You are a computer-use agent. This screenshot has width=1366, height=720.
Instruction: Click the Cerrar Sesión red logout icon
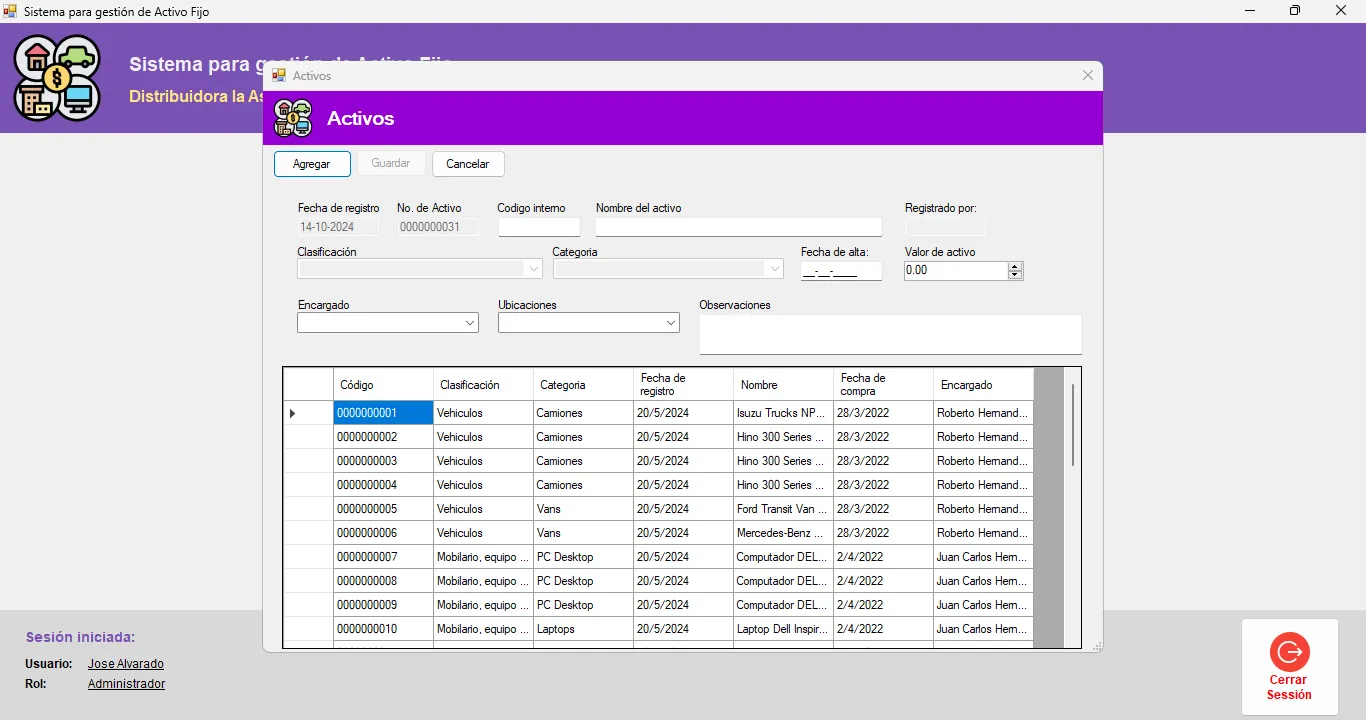(1289, 652)
